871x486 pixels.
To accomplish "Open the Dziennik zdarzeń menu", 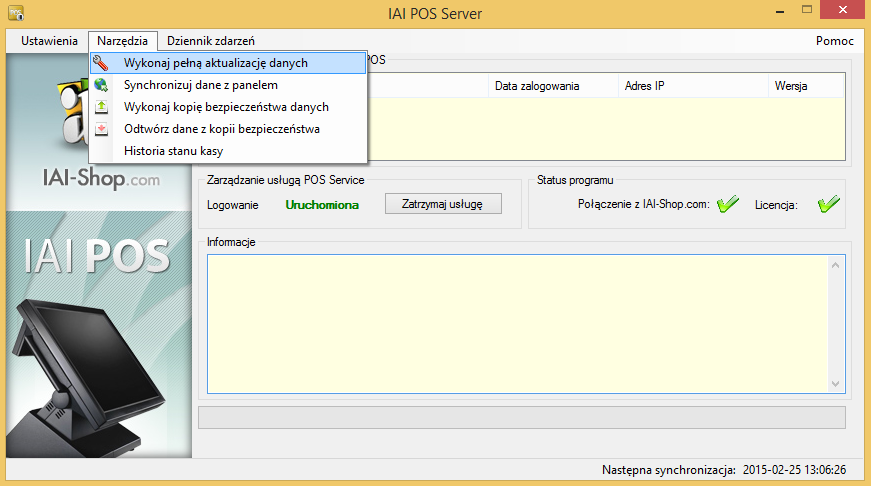I will click(211, 41).
